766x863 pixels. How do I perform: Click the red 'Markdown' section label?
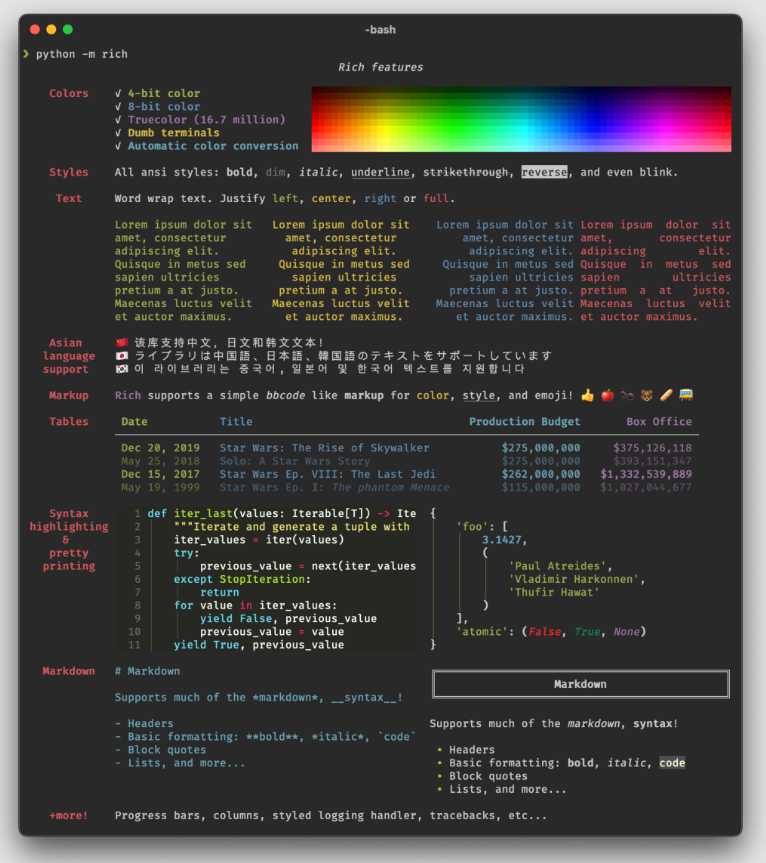69,671
